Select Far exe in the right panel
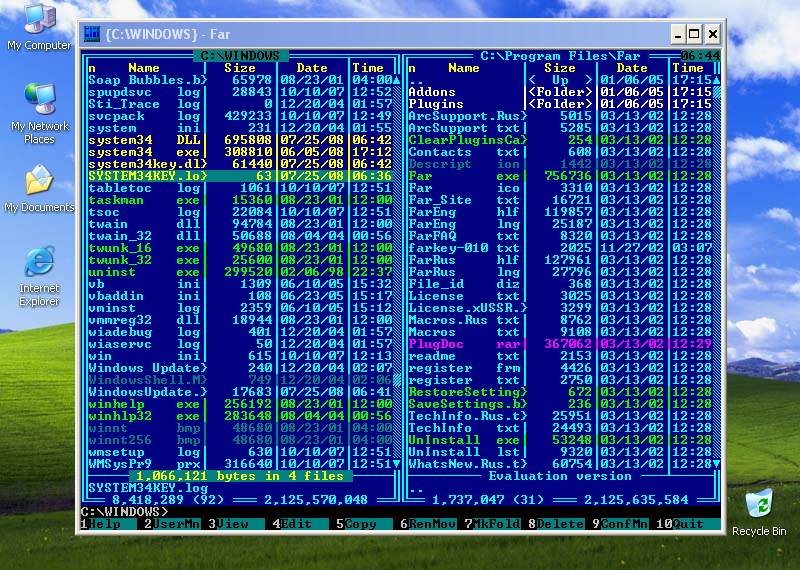800x570 pixels. [x=560, y=176]
